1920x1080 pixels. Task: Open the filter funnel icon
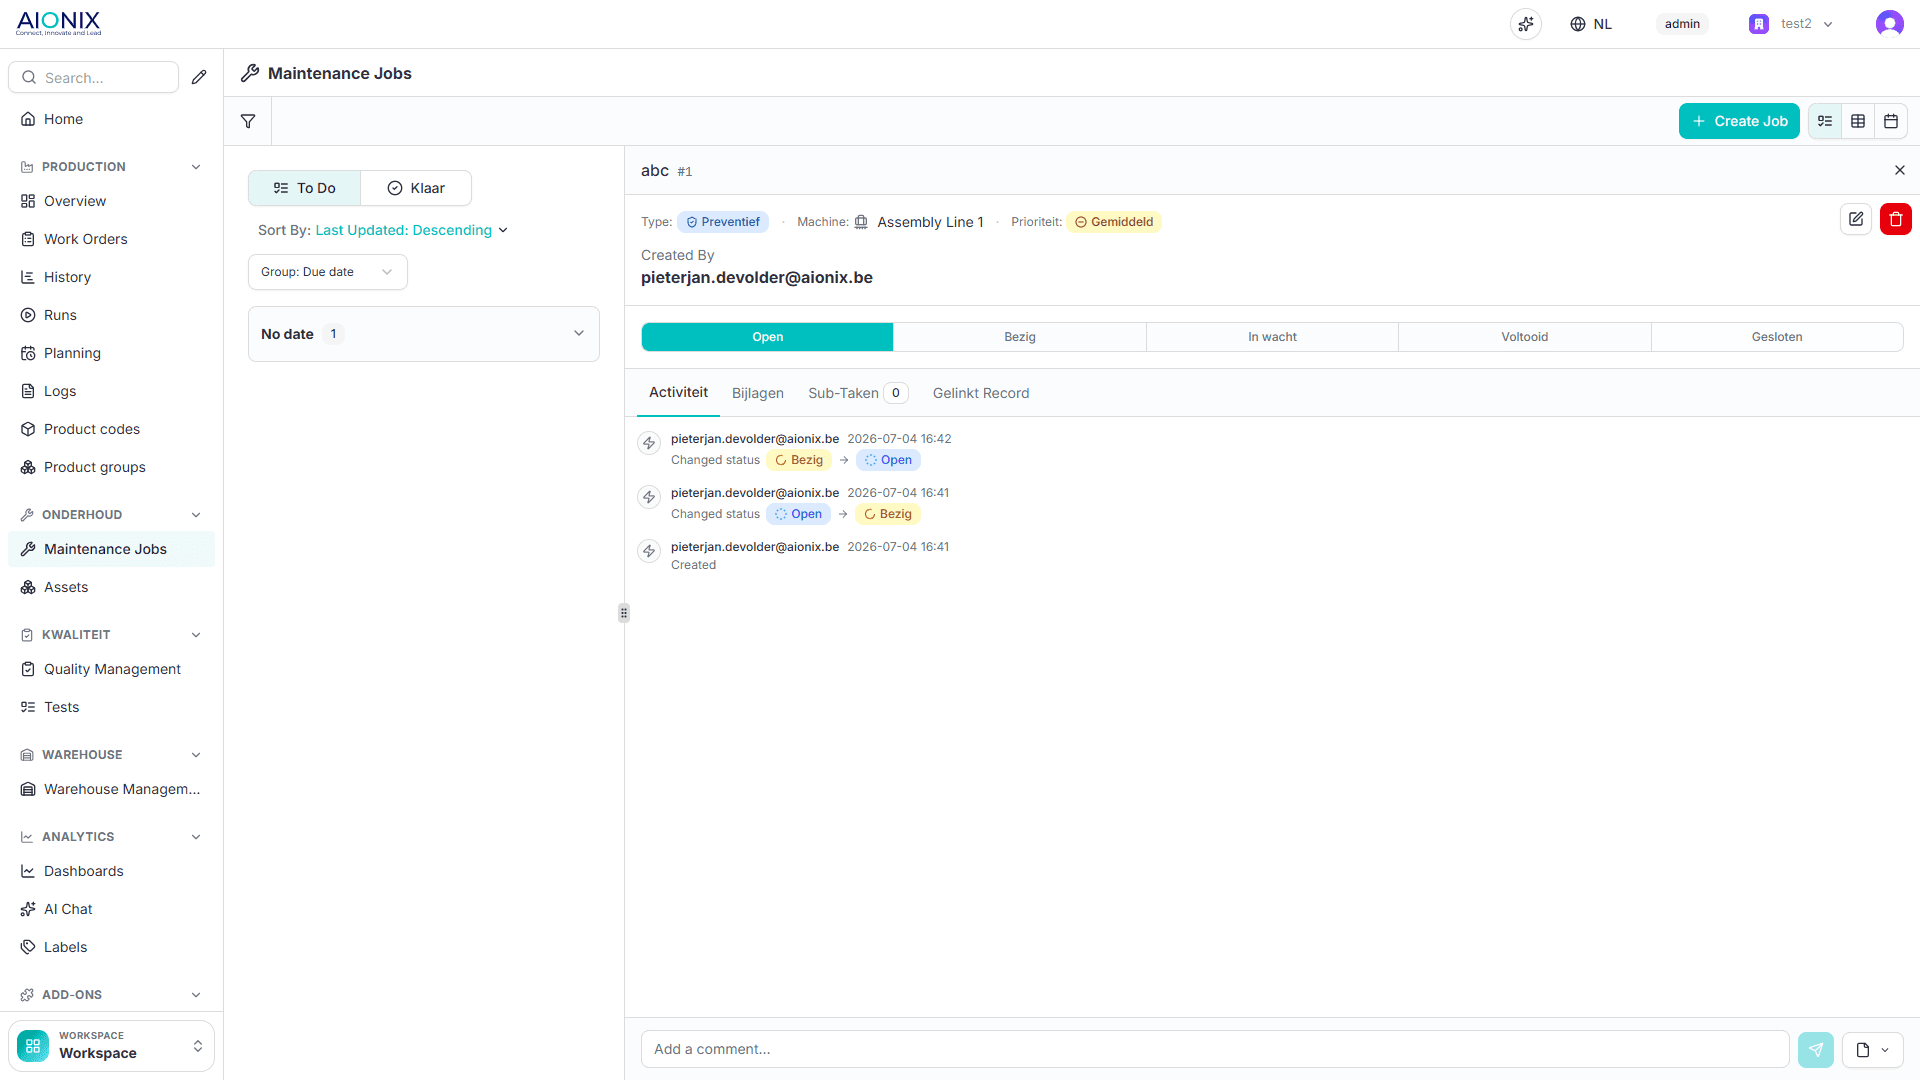(248, 121)
